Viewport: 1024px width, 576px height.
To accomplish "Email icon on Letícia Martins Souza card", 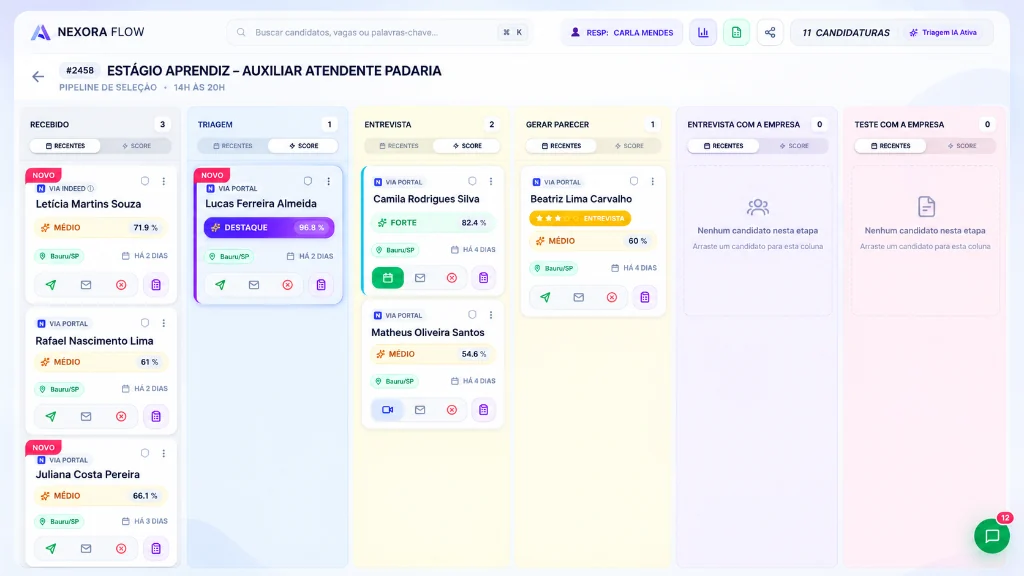I will [x=86, y=285].
